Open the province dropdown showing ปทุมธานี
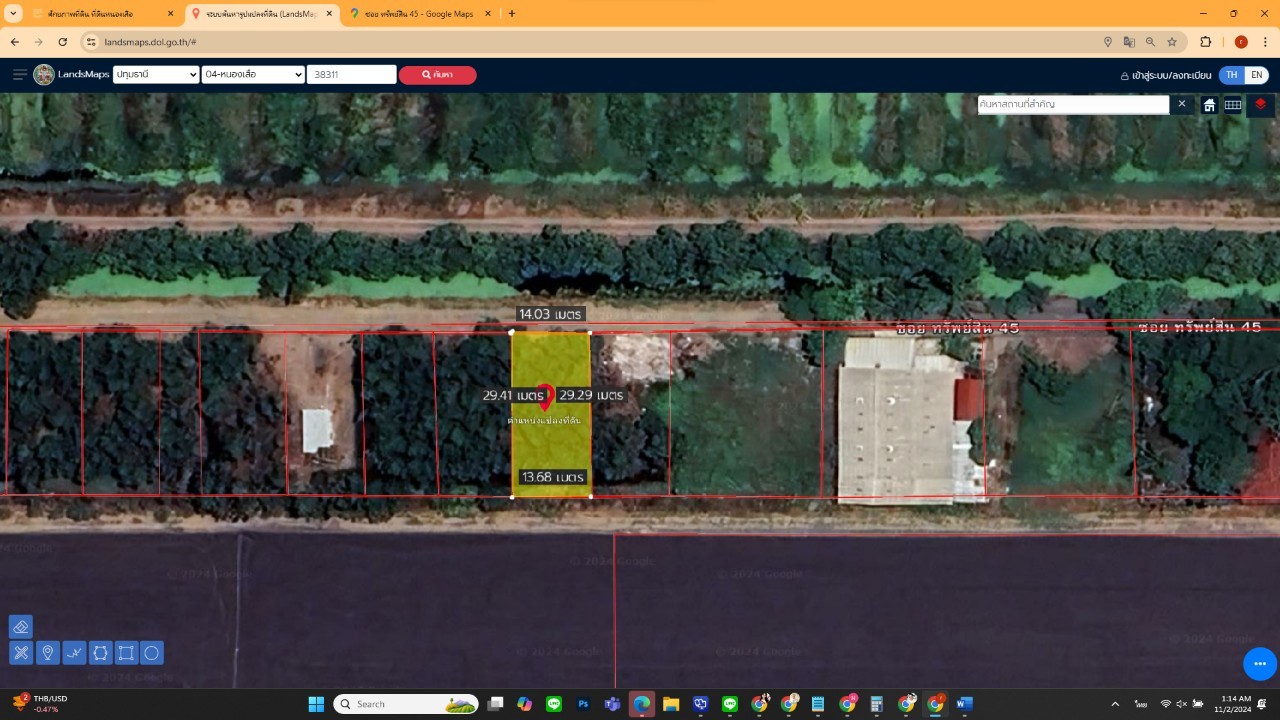Image resolution: width=1280 pixels, height=720 pixels. point(156,74)
